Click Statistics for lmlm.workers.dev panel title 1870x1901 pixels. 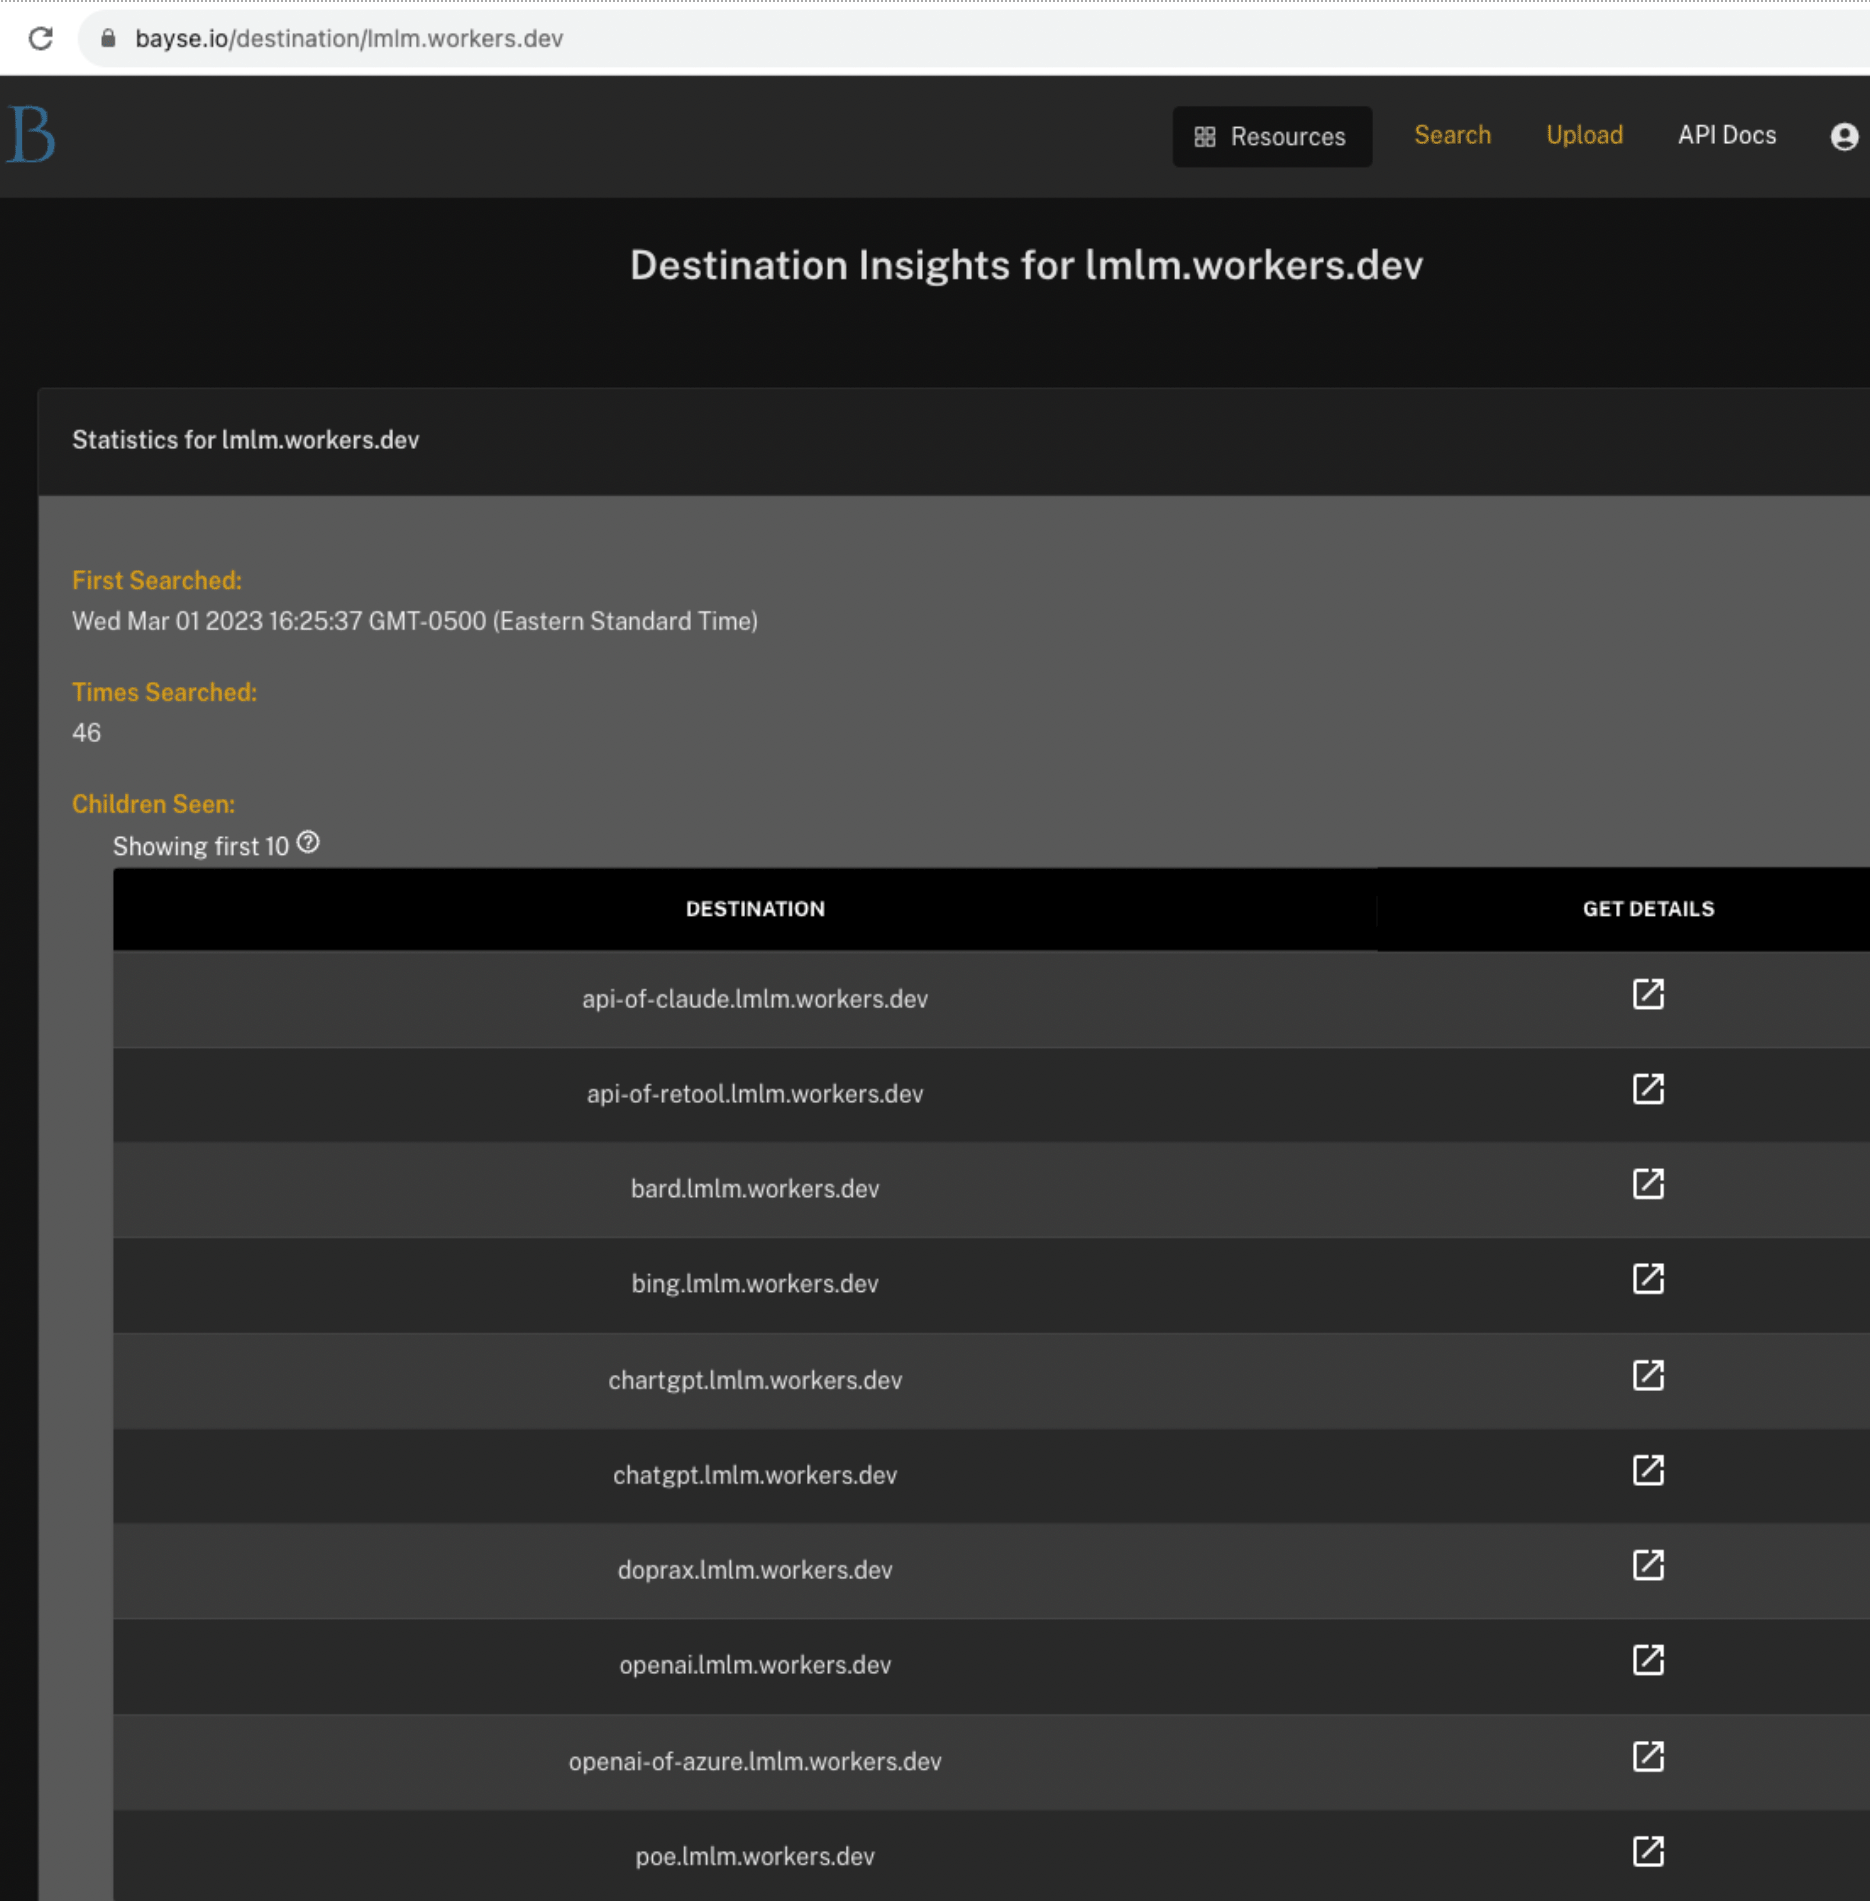tap(245, 440)
